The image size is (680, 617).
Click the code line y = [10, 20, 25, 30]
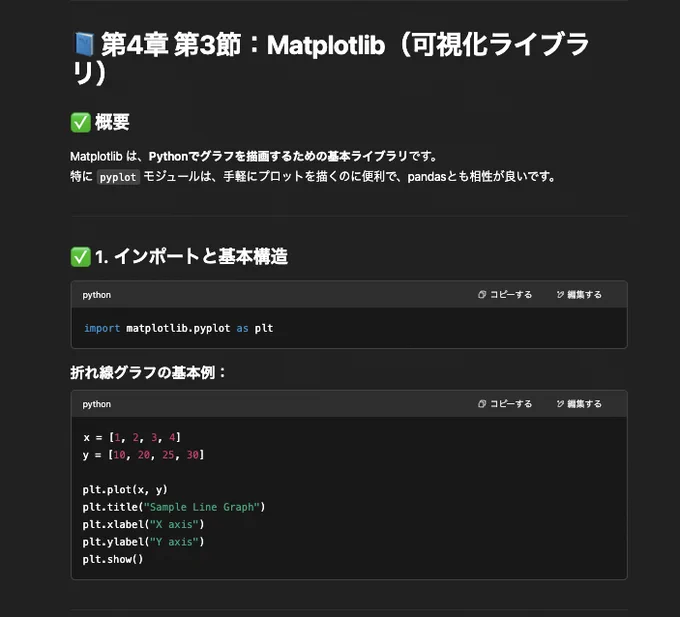coord(144,455)
